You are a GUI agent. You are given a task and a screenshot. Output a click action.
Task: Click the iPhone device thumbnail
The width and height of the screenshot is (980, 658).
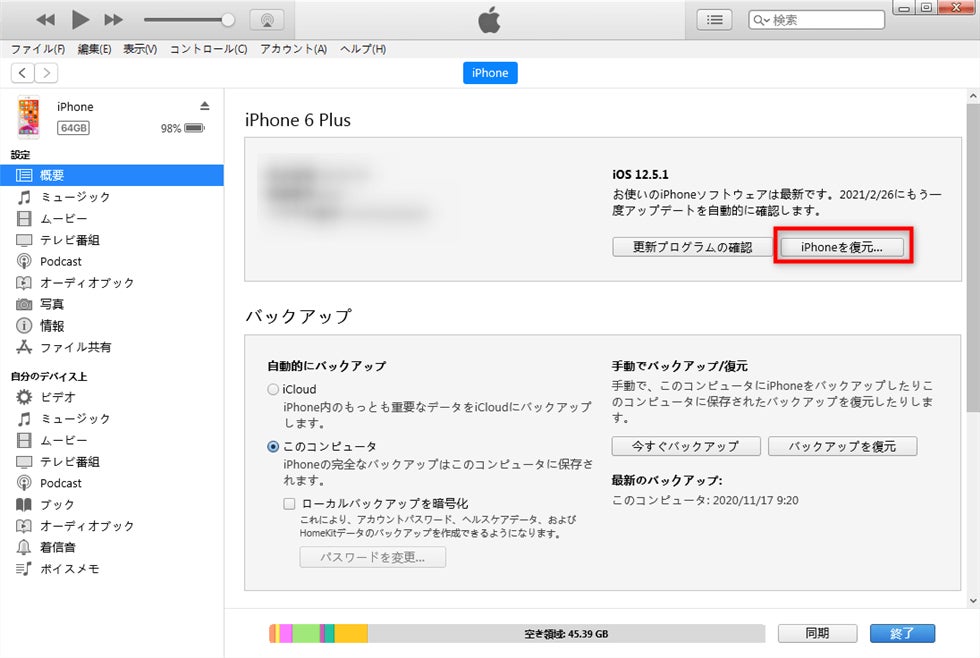tap(28, 116)
